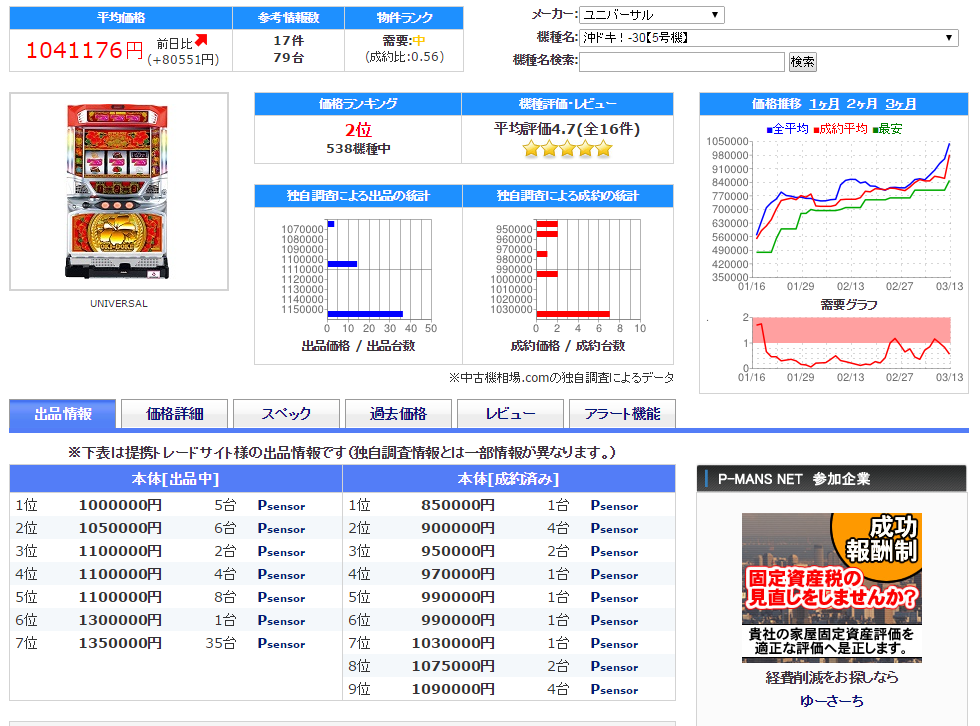Switch to the 価格詳細 tab
Image resolution: width=980 pixels, height=726 pixels.
click(x=174, y=414)
